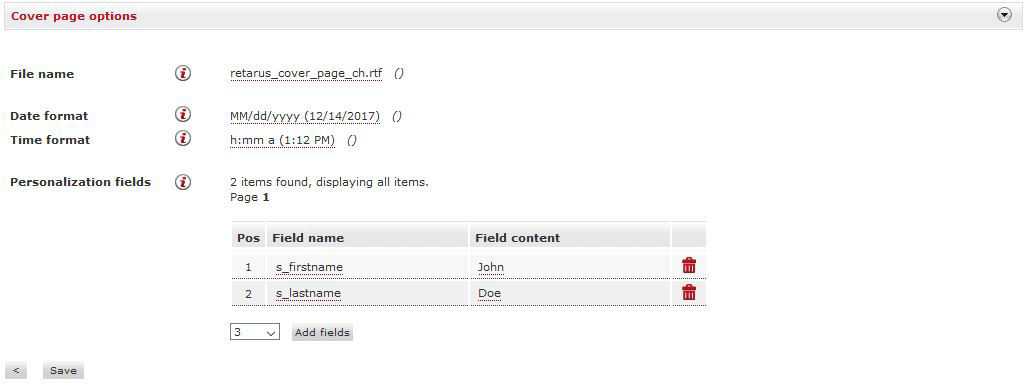The image size is (1026, 391).
Task: Delete the s_firstname row with trash icon
Action: pyautogui.click(x=689, y=265)
